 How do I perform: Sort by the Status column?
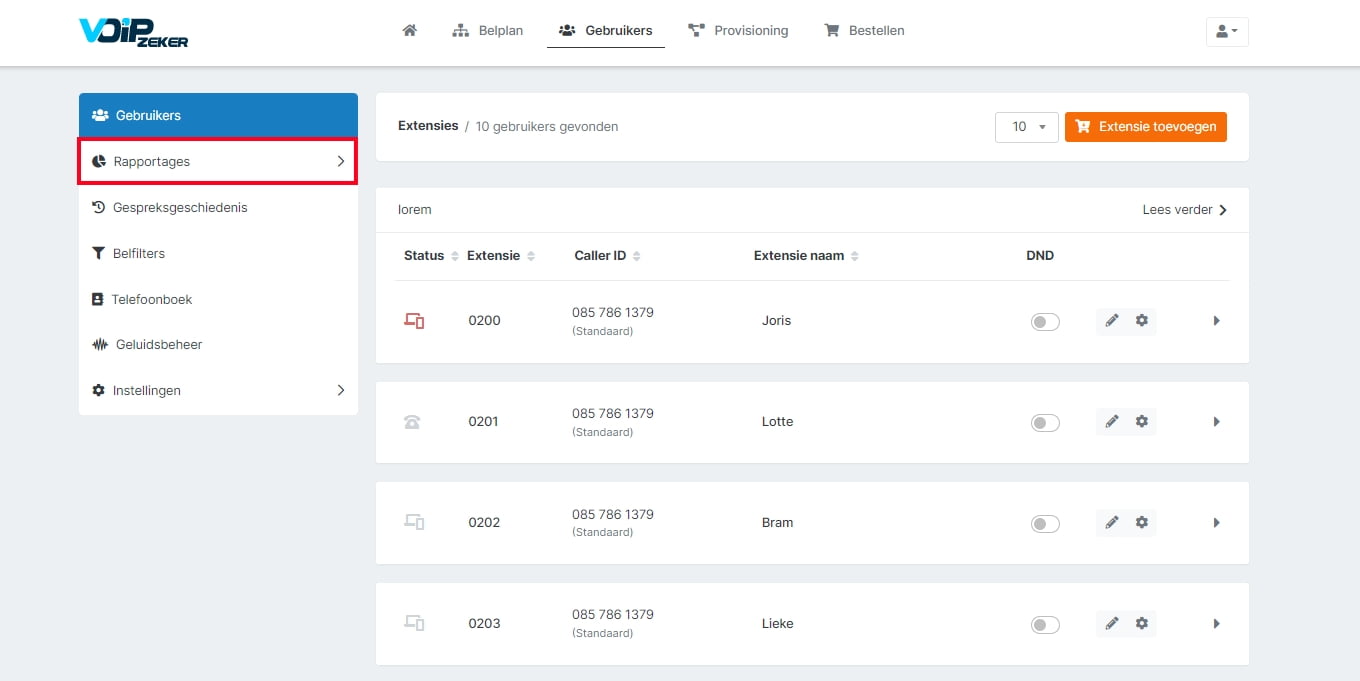click(x=431, y=256)
